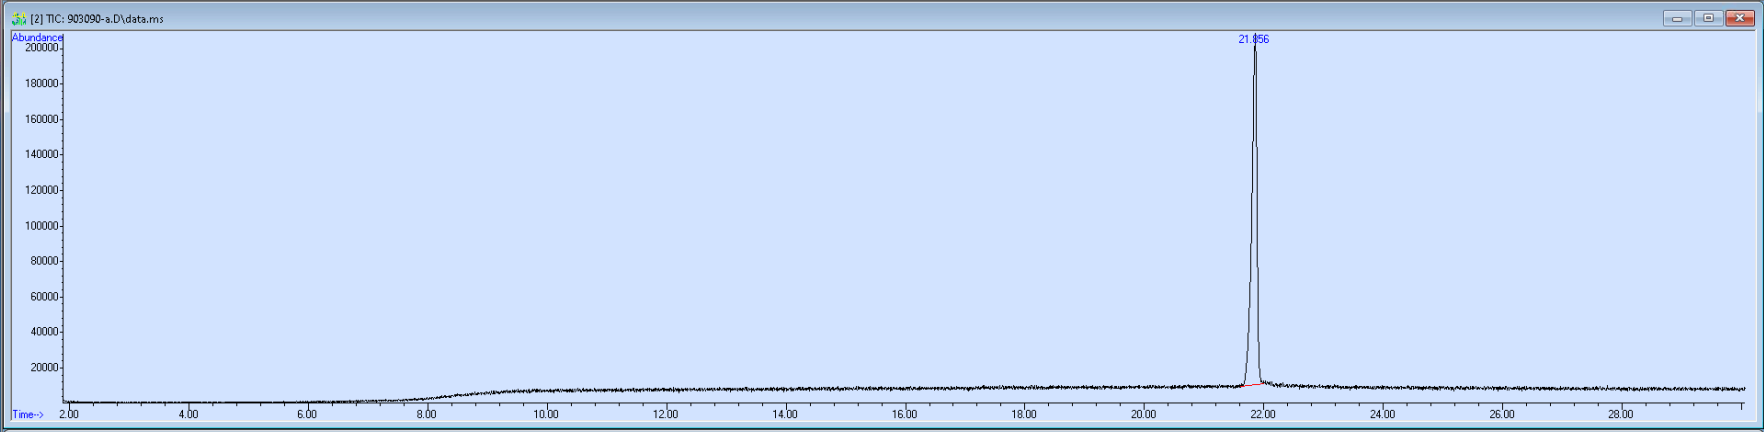Click the '[2] TIC: 903090-a.D\data.ms' title text
Screen dimensions: 1764x432
[97, 19]
